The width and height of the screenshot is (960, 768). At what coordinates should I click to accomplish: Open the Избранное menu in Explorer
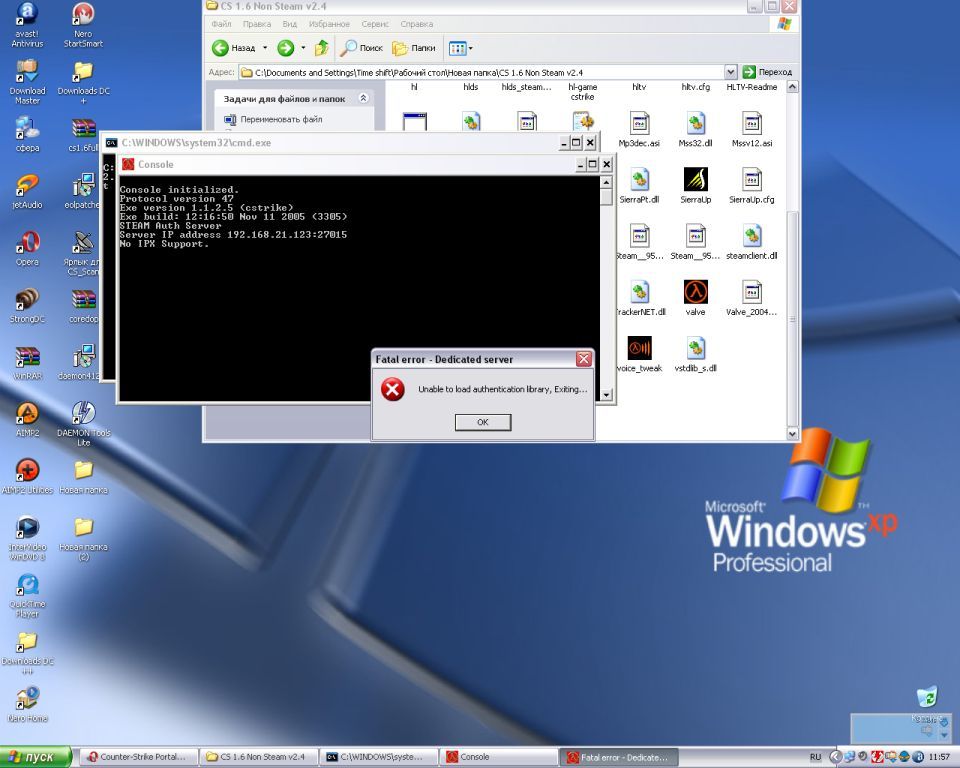(x=329, y=24)
